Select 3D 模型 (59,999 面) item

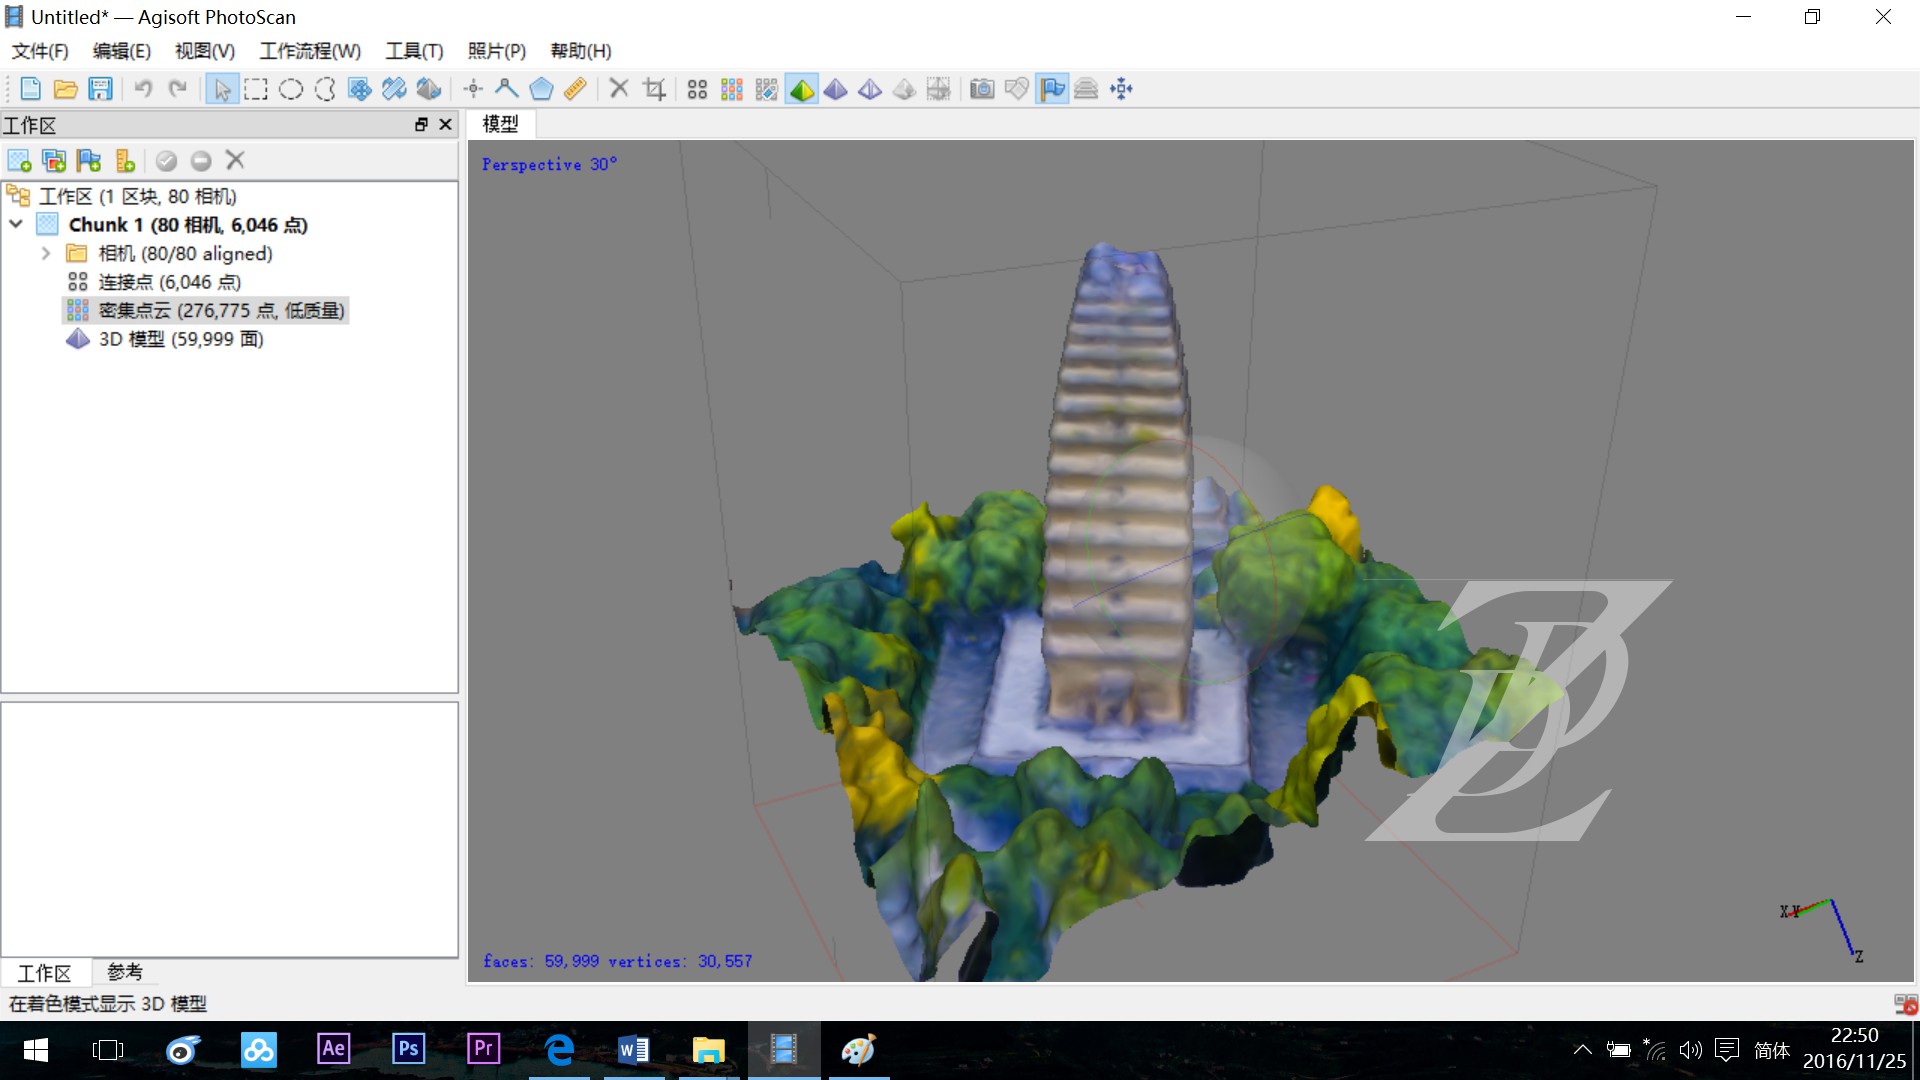click(x=181, y=339)
